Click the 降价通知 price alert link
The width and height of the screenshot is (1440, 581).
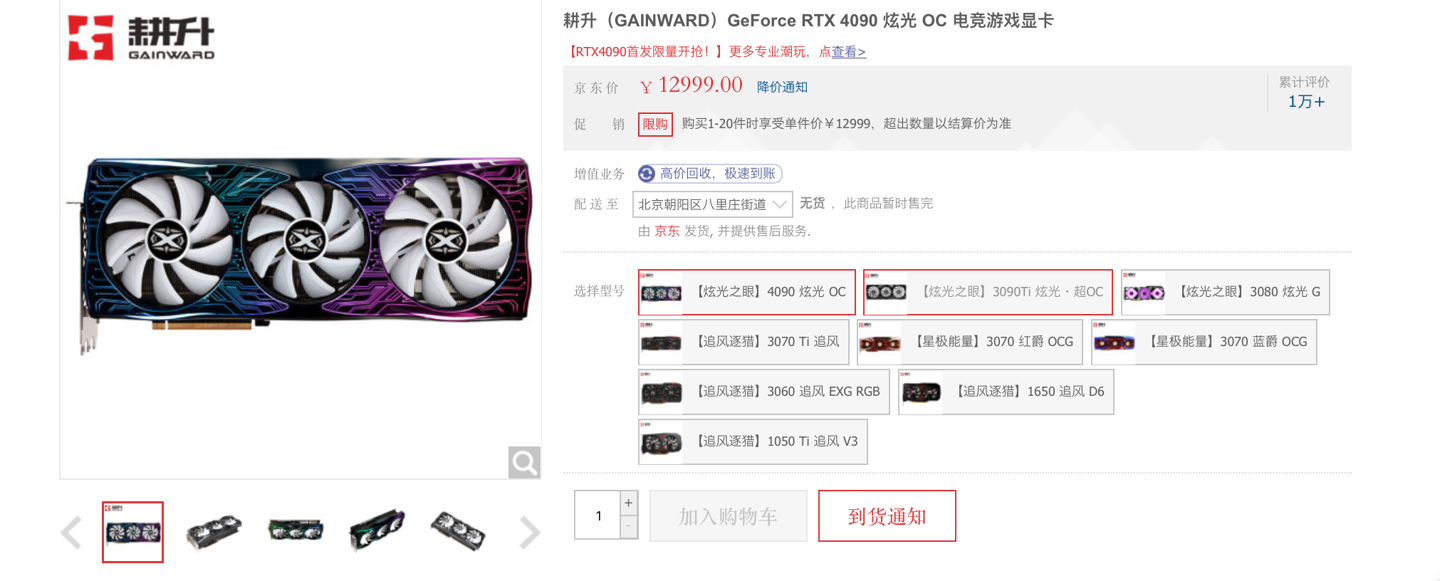782,87
